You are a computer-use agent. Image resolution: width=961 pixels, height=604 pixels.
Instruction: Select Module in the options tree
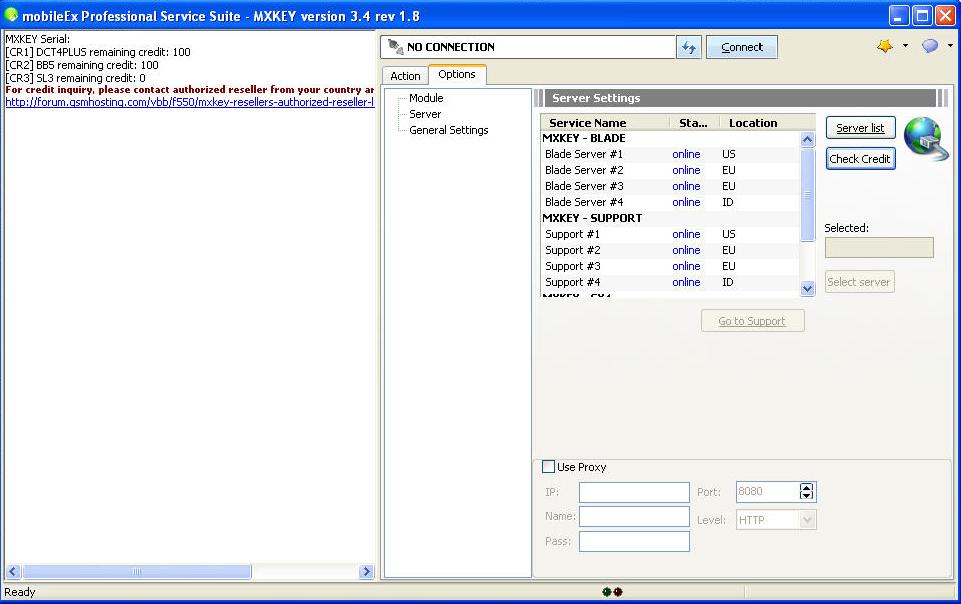coord(426,98)
